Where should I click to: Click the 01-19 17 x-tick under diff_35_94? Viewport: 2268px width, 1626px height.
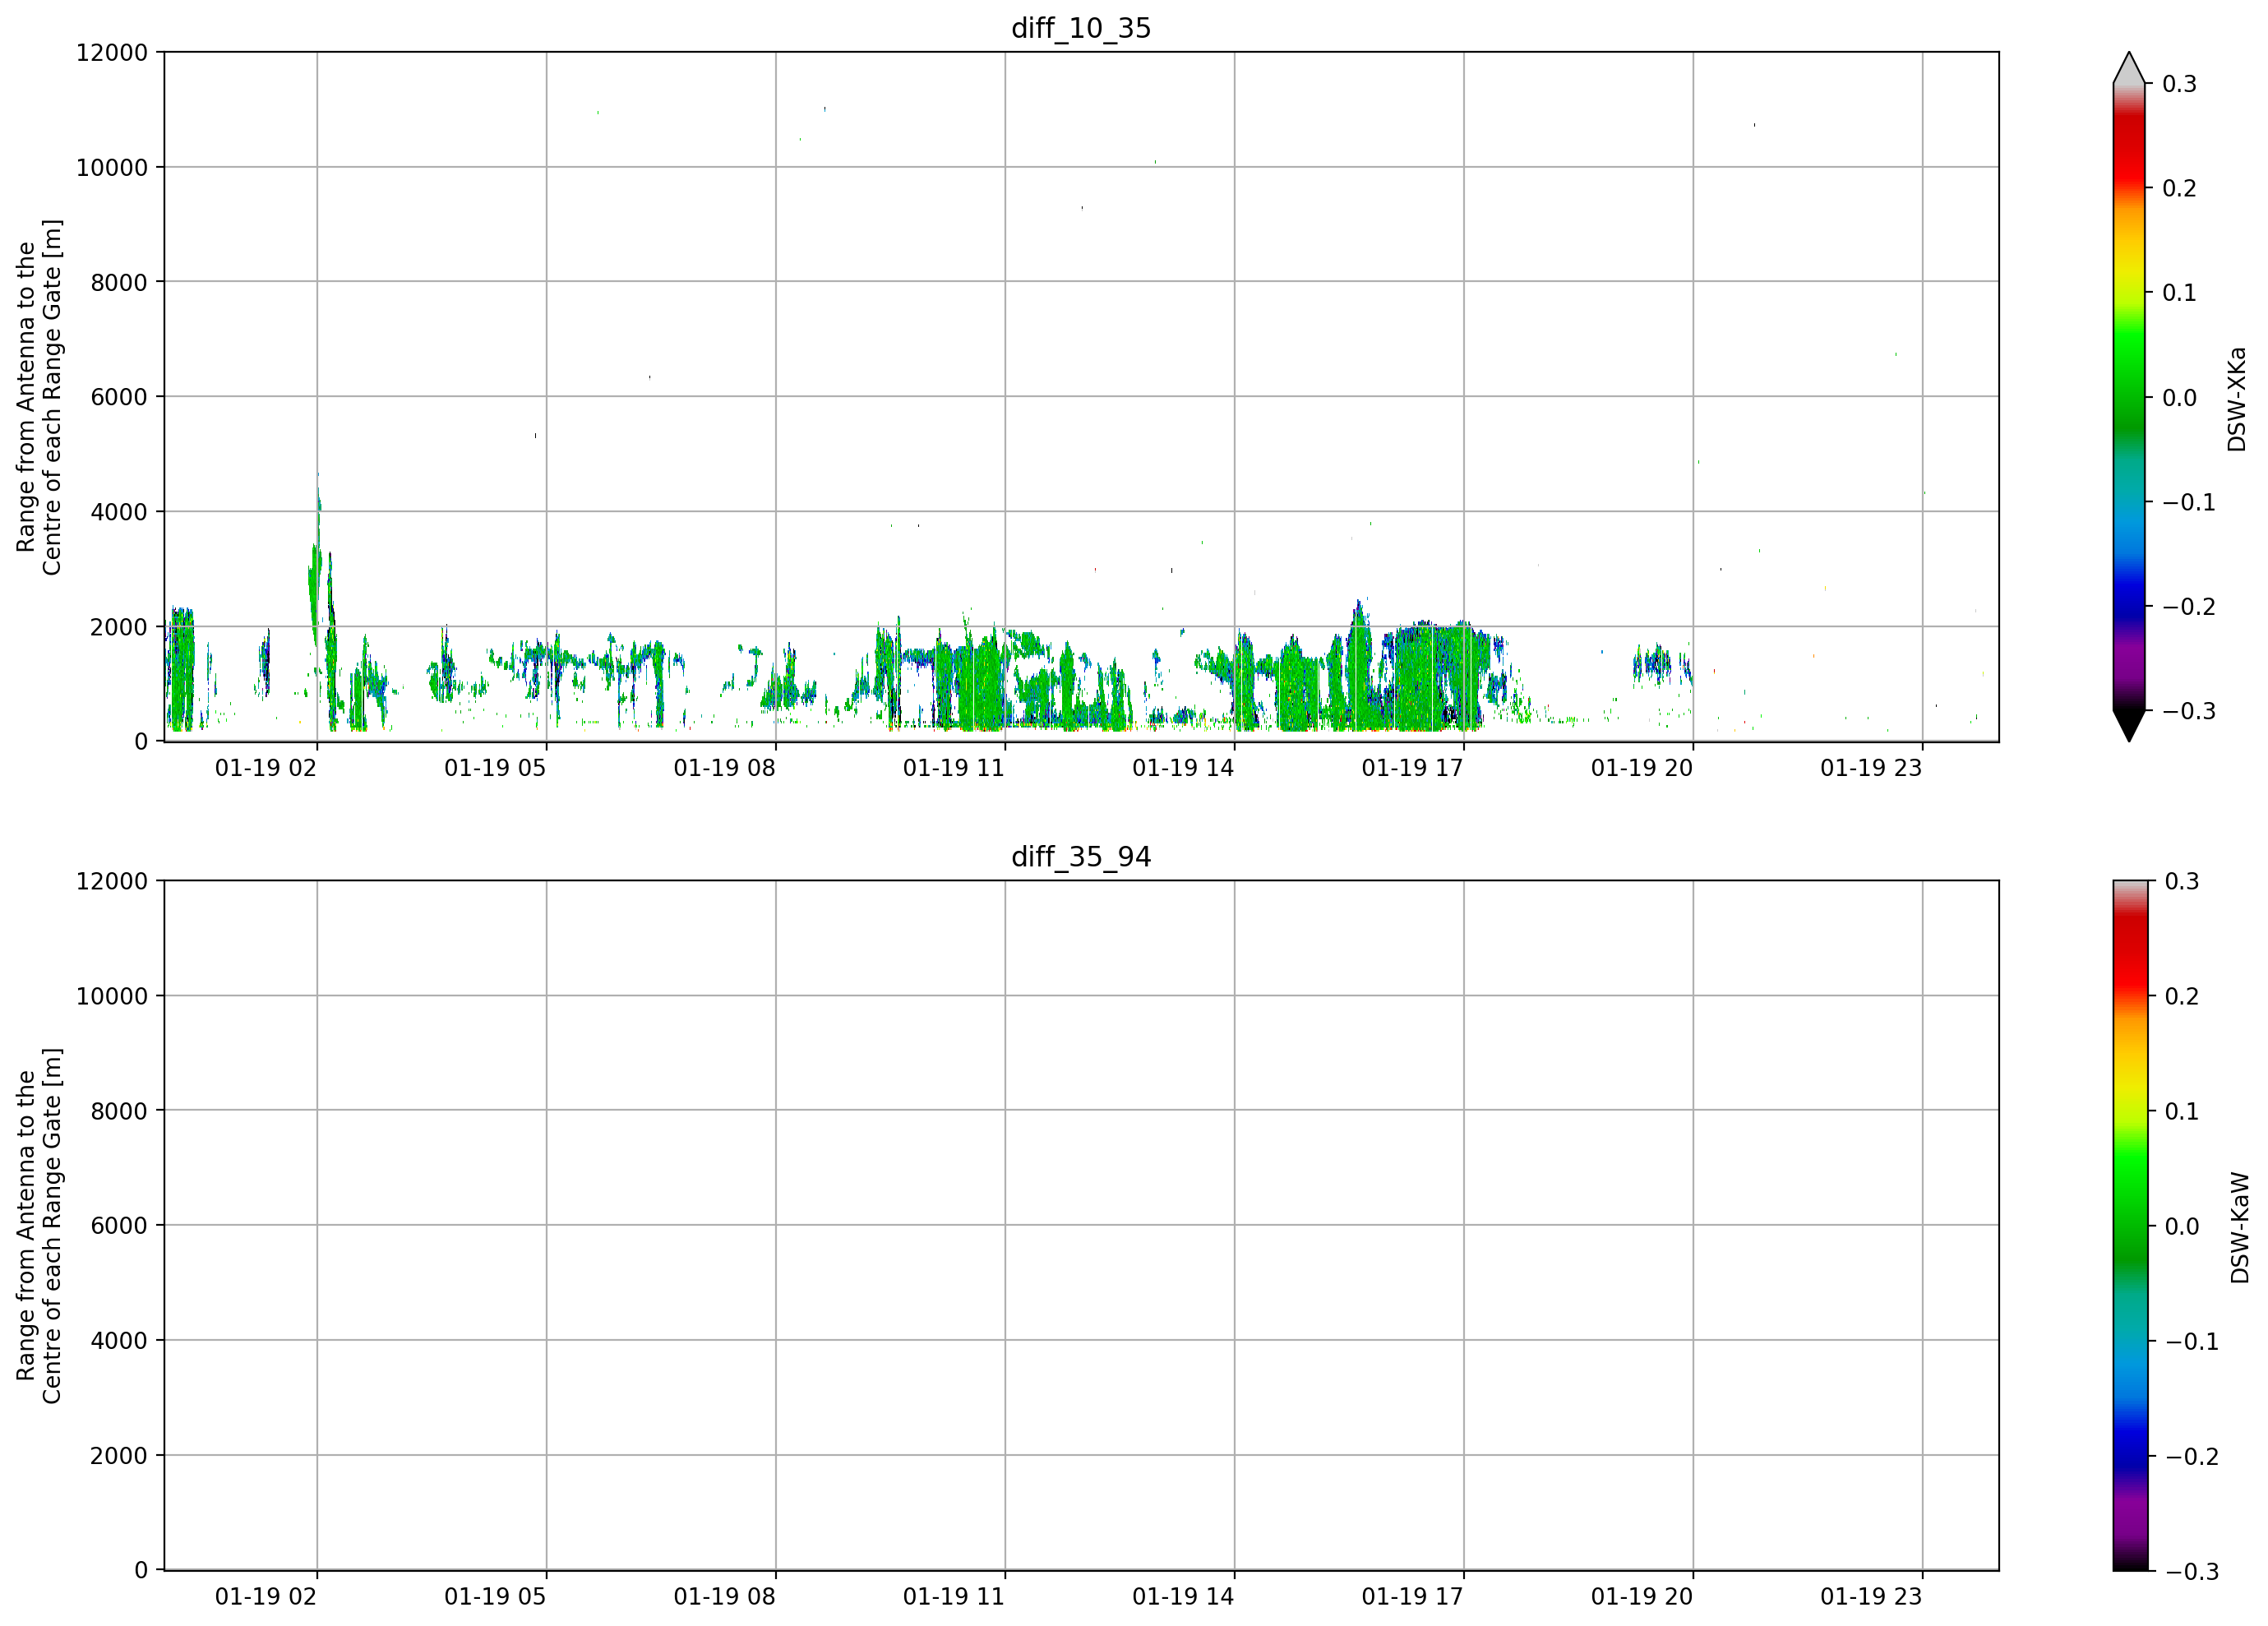[x=1412, y=1597]
